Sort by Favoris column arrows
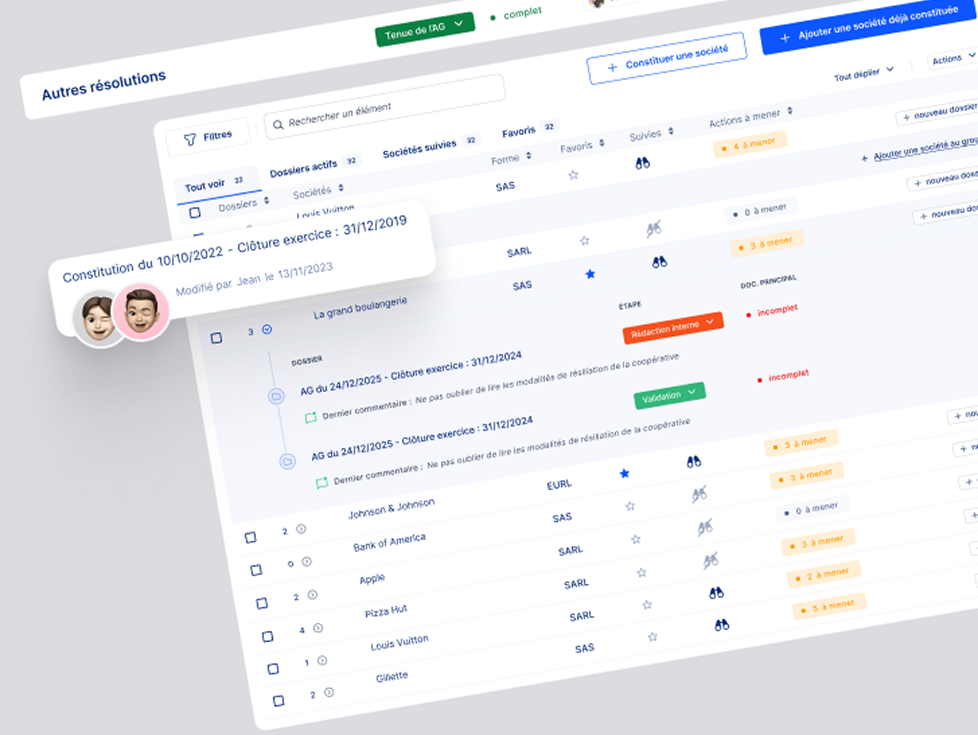Screen dimensions: 978x735 (601, 143)
